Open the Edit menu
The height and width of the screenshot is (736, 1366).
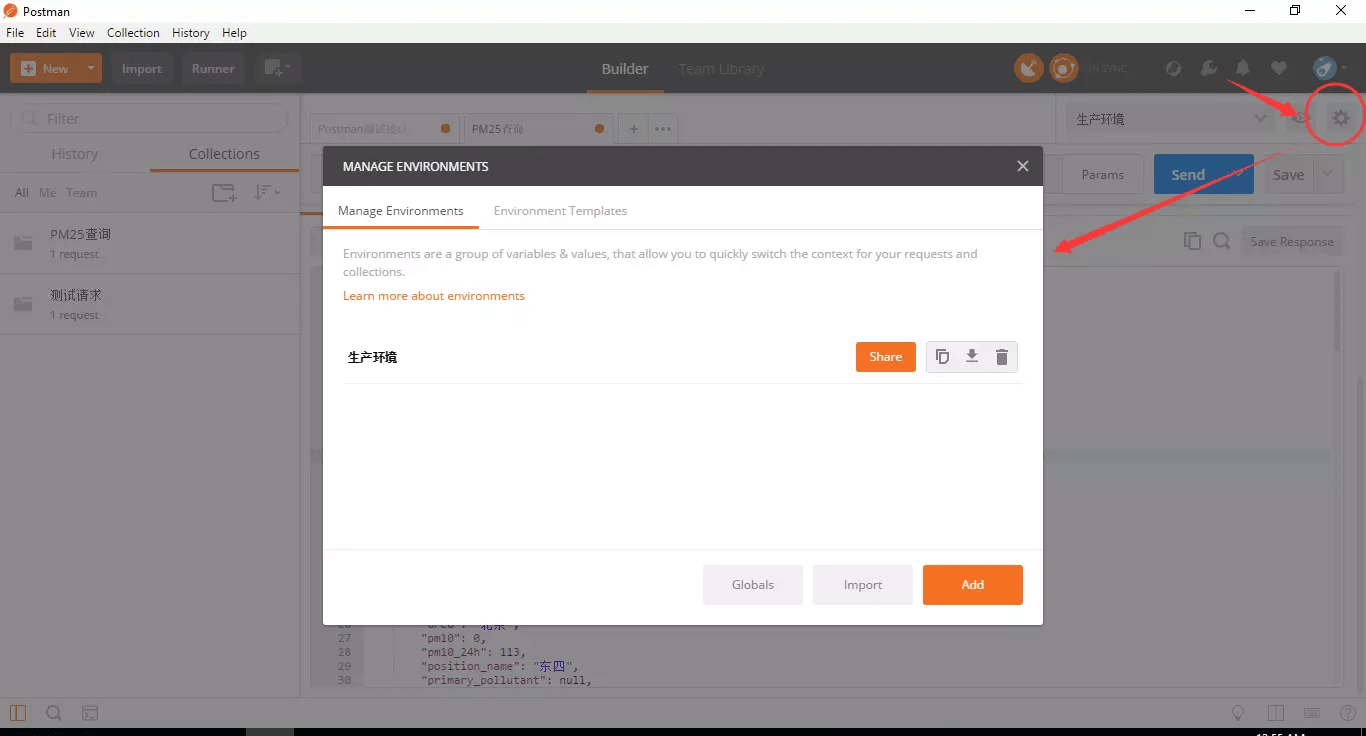[x=46, y=33]
